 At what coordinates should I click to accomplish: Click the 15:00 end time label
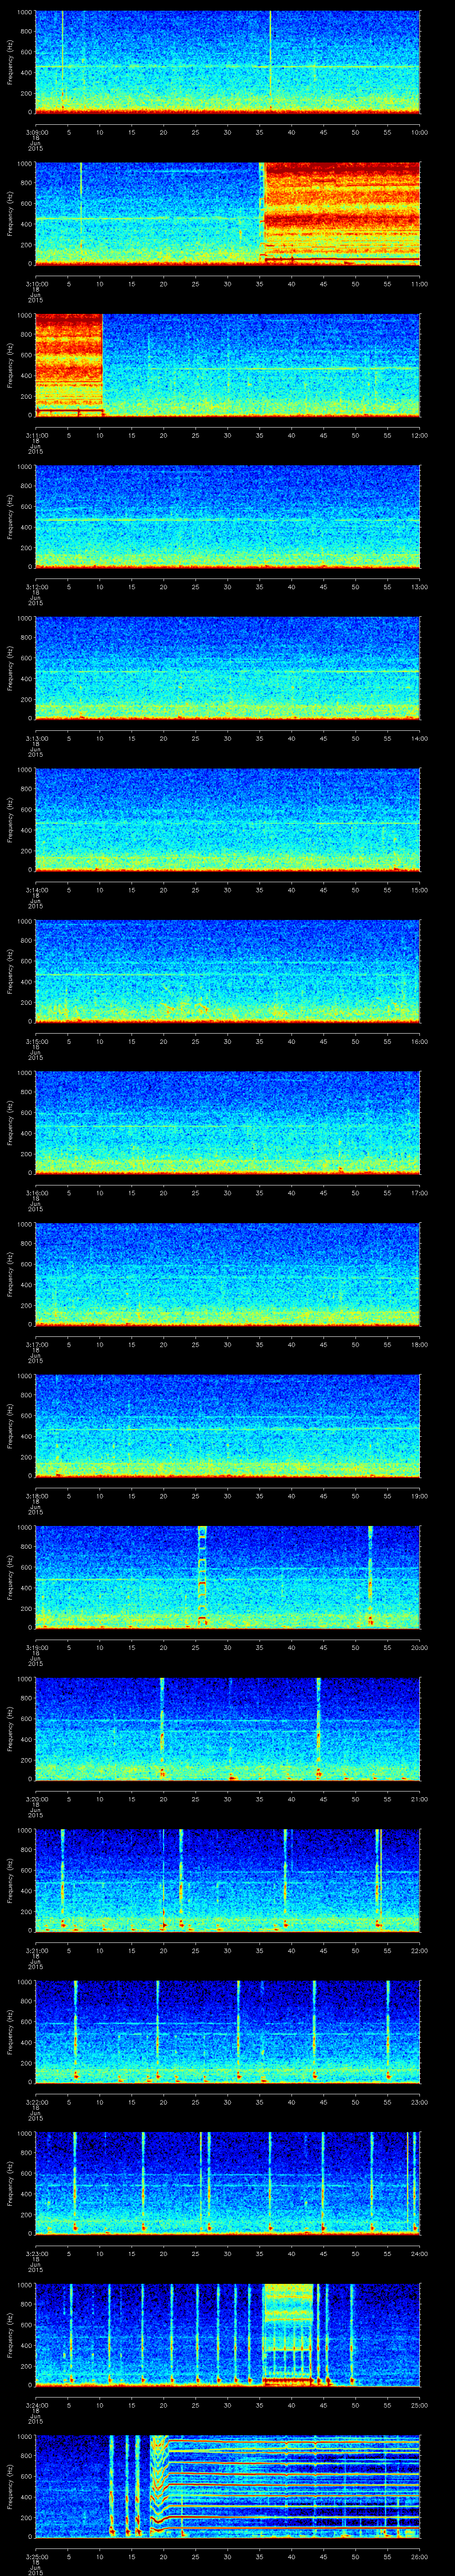[x=419, y=890]
